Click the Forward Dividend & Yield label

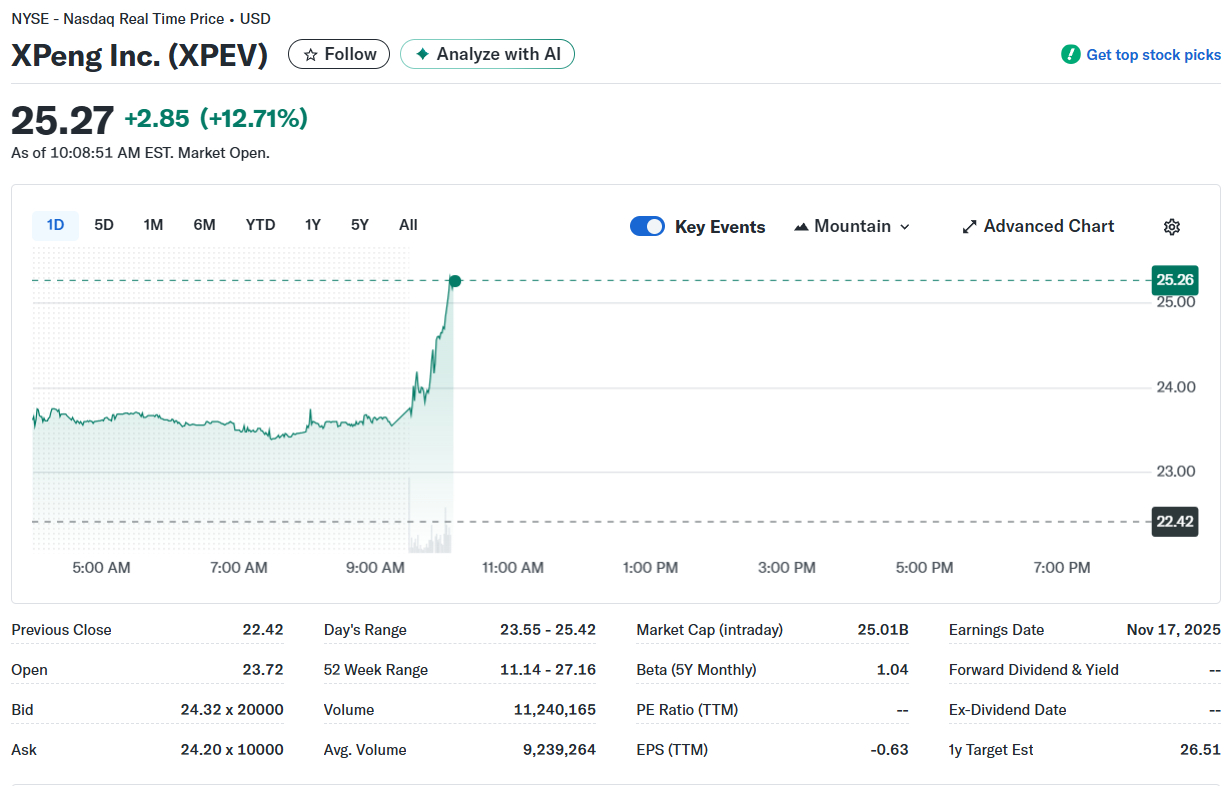coord(1034,670)
